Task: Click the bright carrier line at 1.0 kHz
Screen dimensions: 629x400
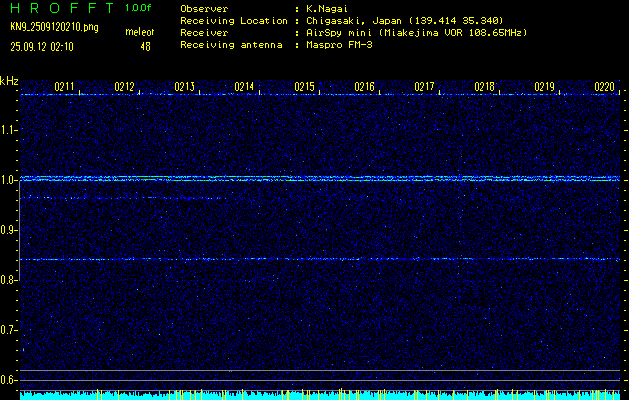Action: (320, 179)
